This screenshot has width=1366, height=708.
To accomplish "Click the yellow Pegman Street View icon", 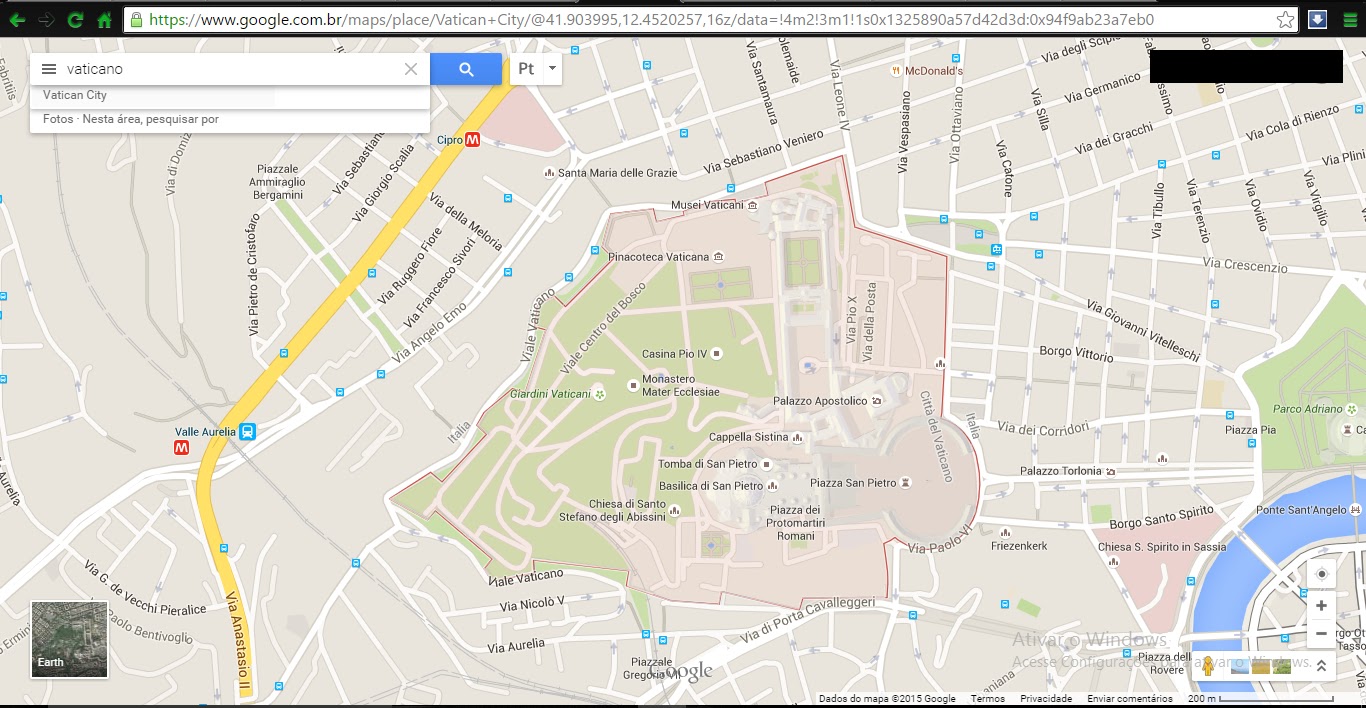I will (1209, 666).
